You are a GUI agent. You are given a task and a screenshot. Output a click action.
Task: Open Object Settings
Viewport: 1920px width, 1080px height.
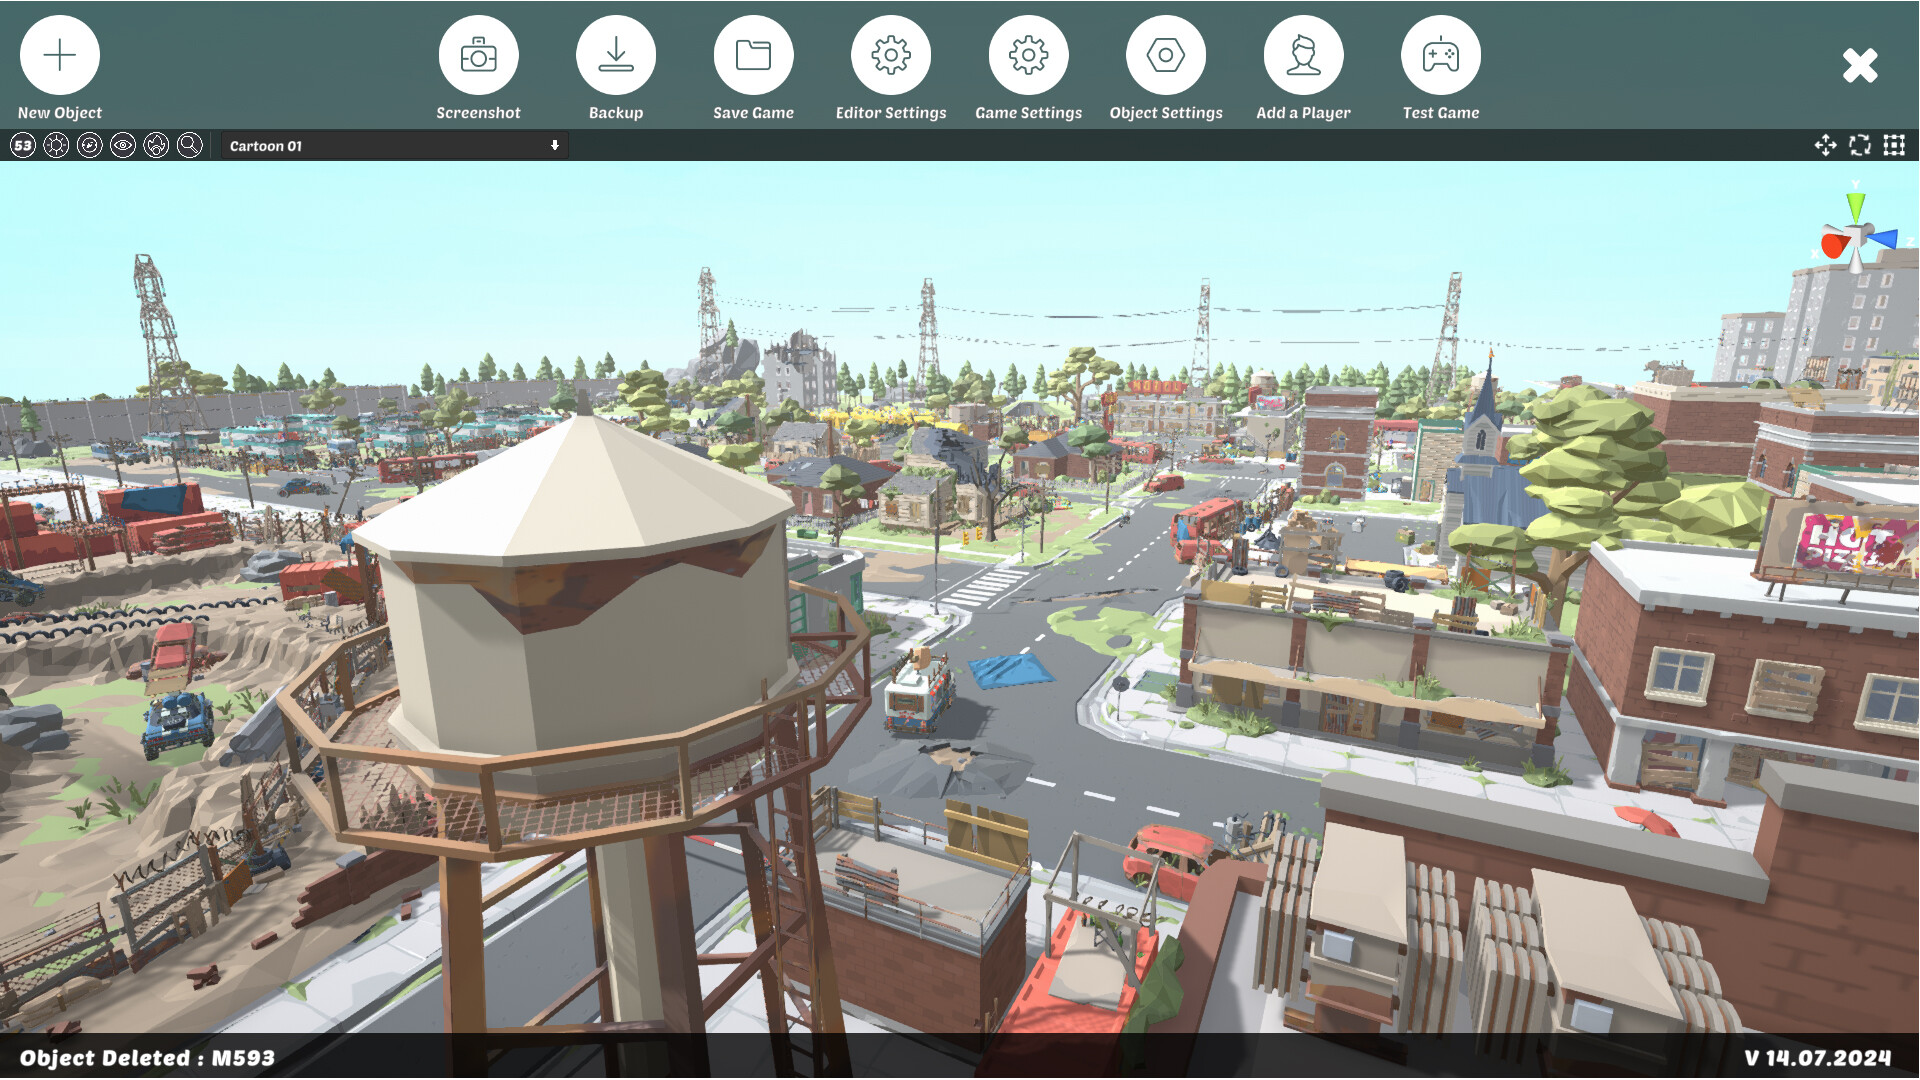click(1166, 55)
